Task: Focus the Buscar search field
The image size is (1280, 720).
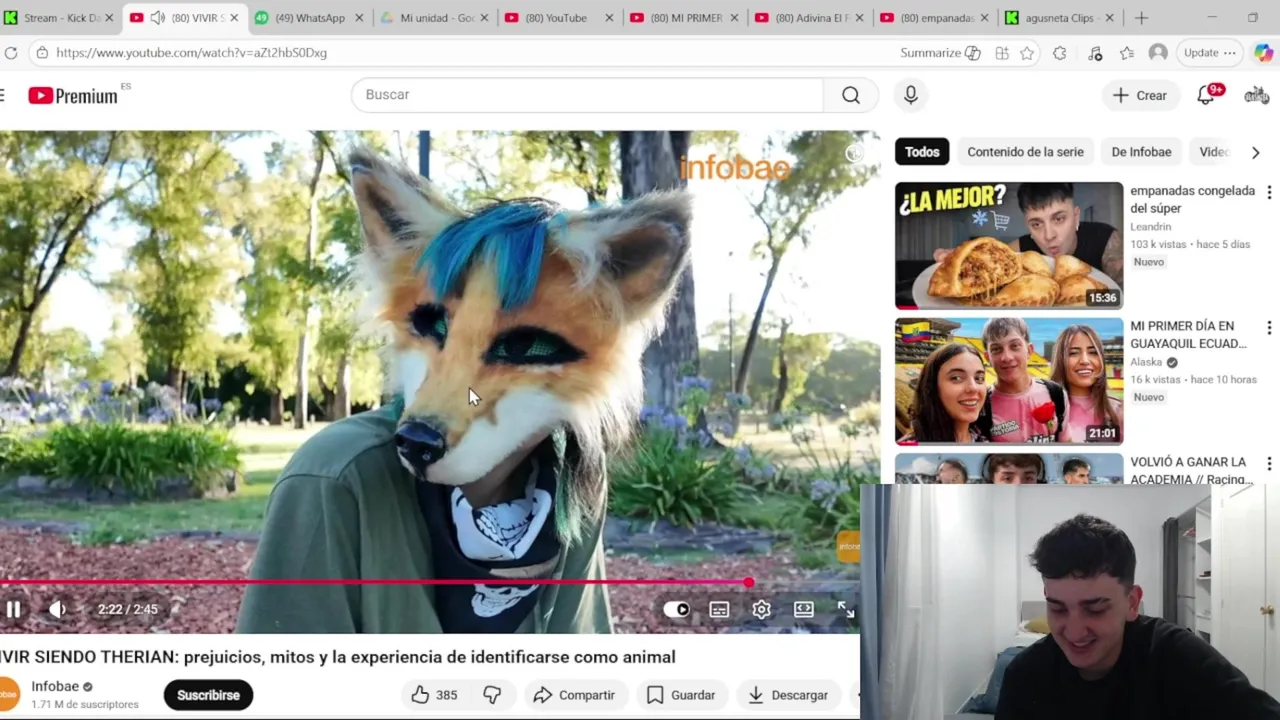Action: pos(587,94)
